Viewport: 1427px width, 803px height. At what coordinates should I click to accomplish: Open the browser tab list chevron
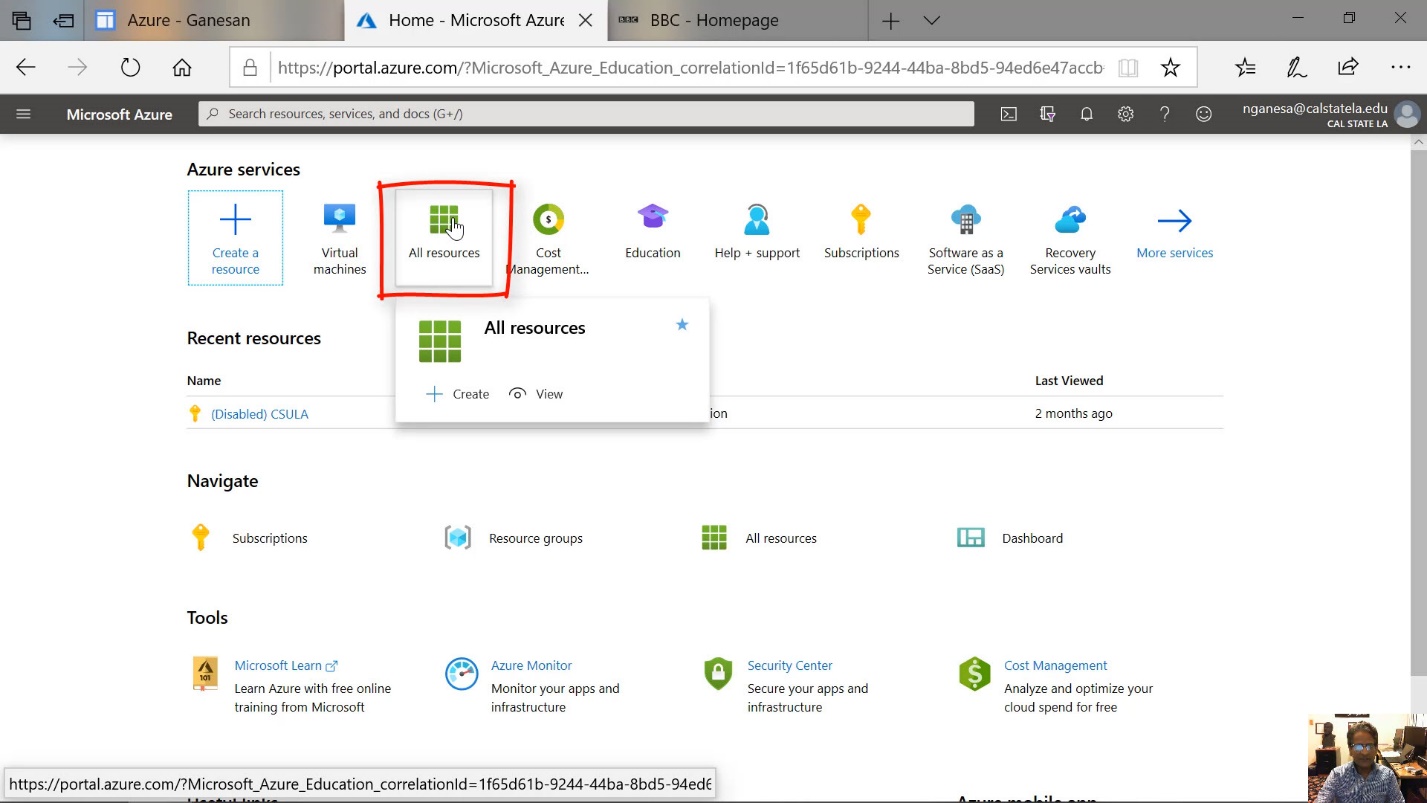(x=932, y=20)
